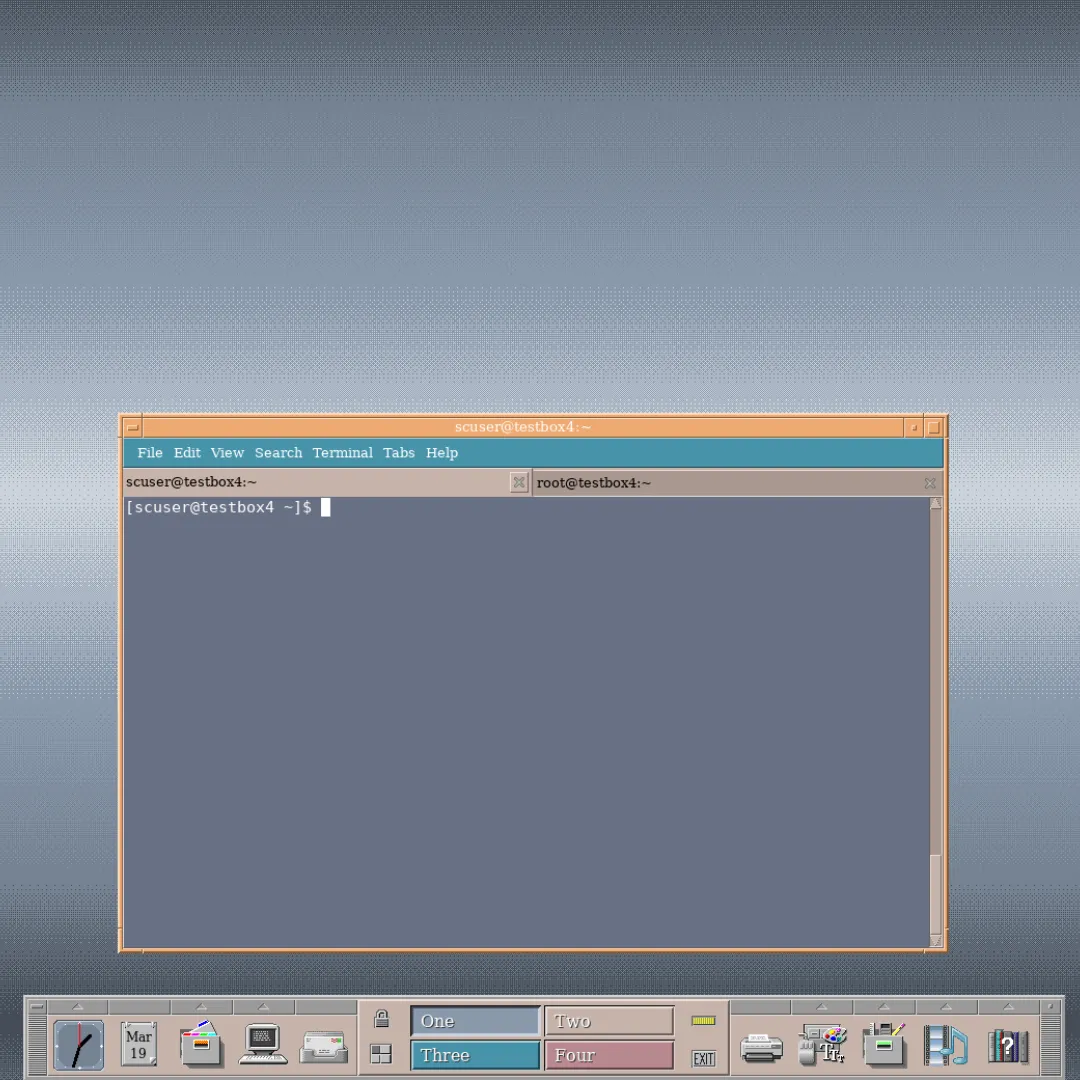Lock the screen with the padlock icon
This screenshot has width=1080, height=1080.
381,1018
